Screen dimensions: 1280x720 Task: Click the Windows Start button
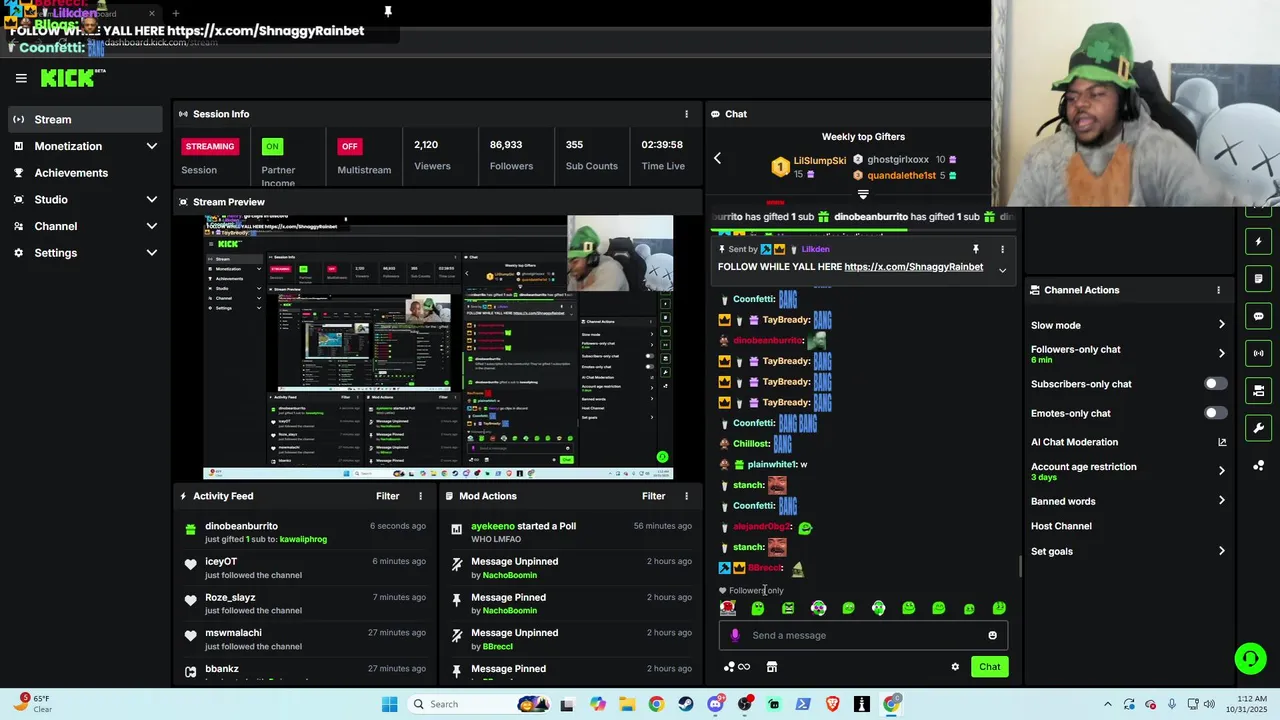tap(389, 704)
